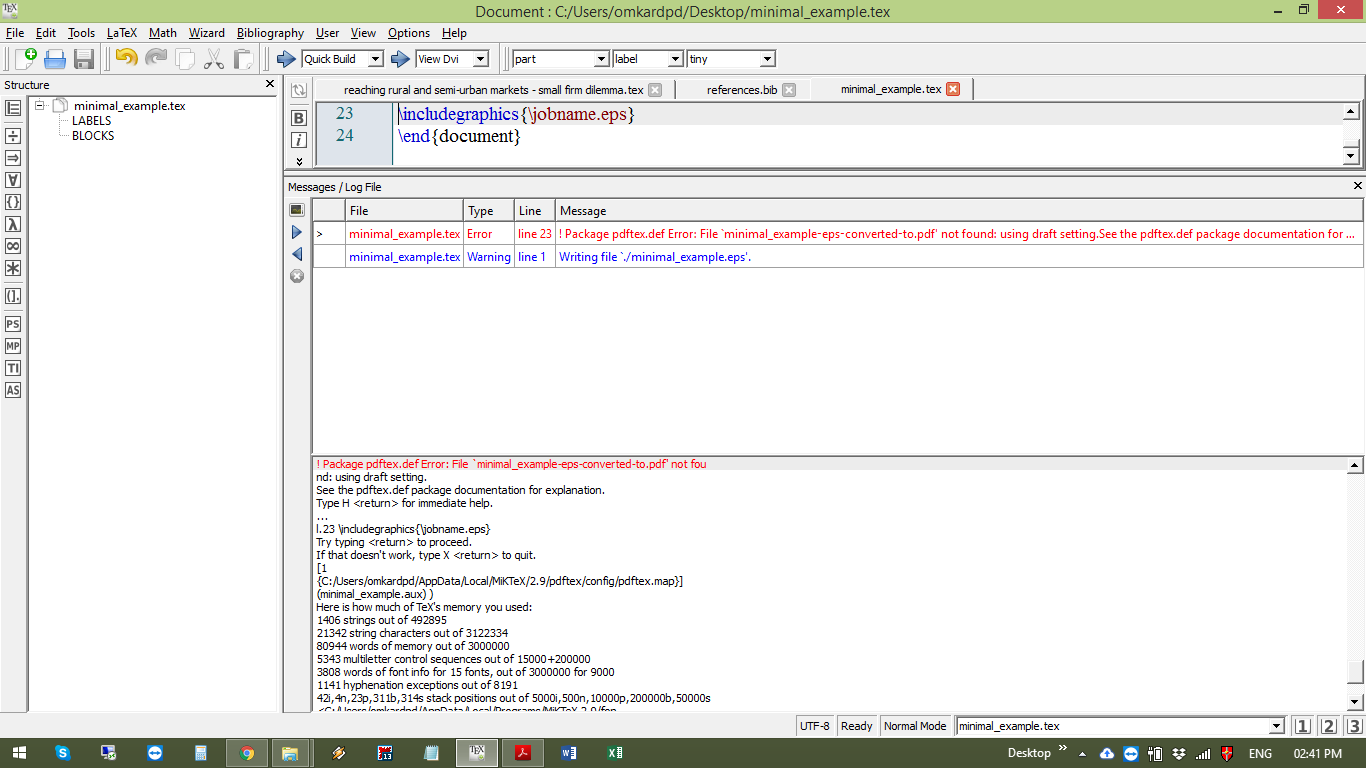Expand more editor tools double-chevron
The width and height of the screenshot is (1366, 768).
coord(298,160)
